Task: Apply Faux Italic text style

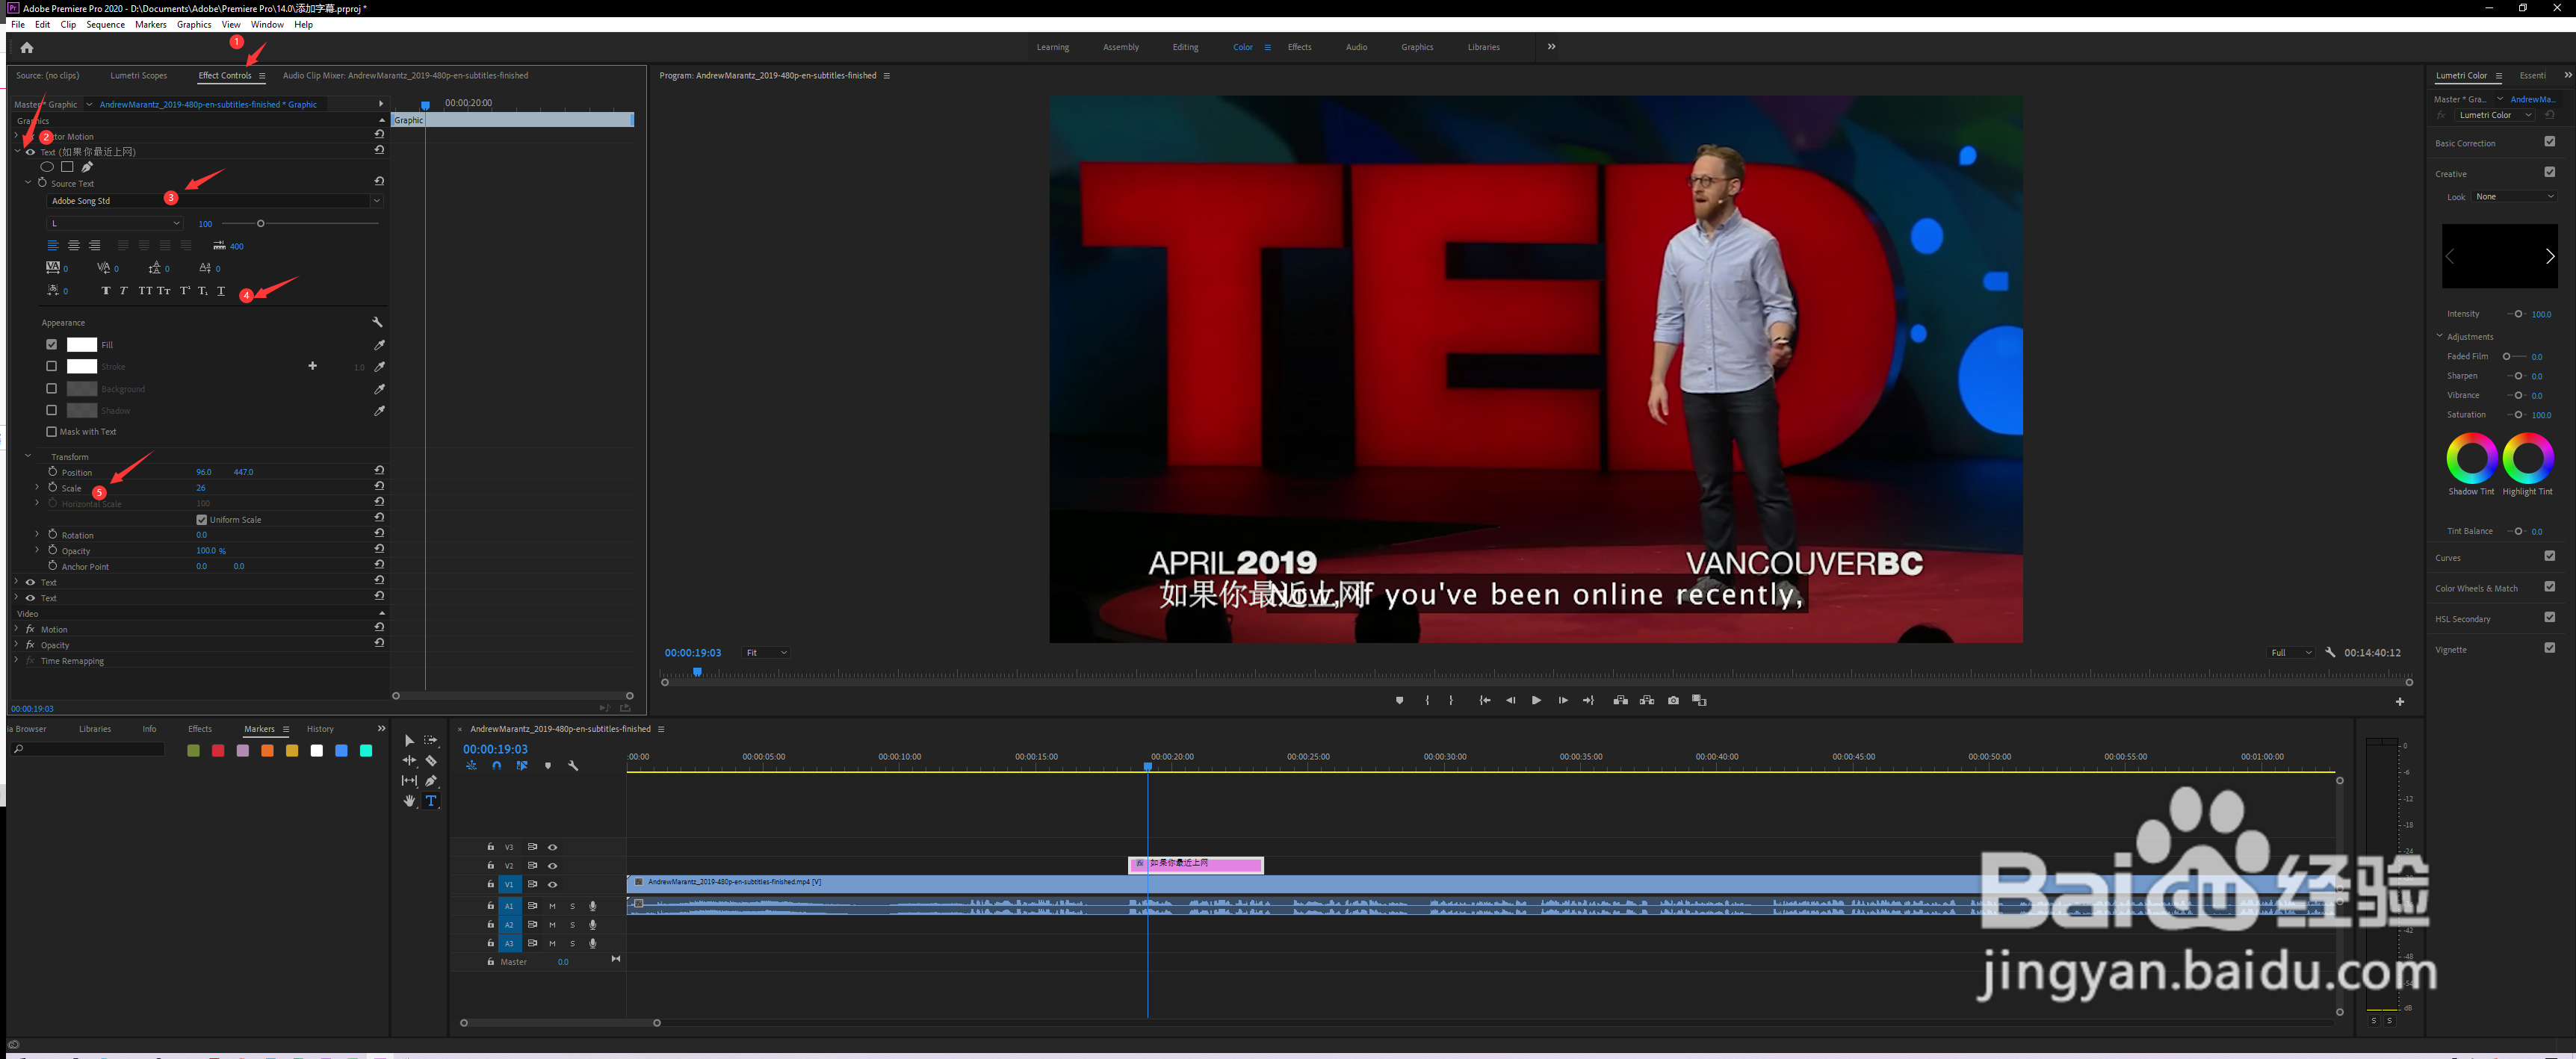Action: 123,291
